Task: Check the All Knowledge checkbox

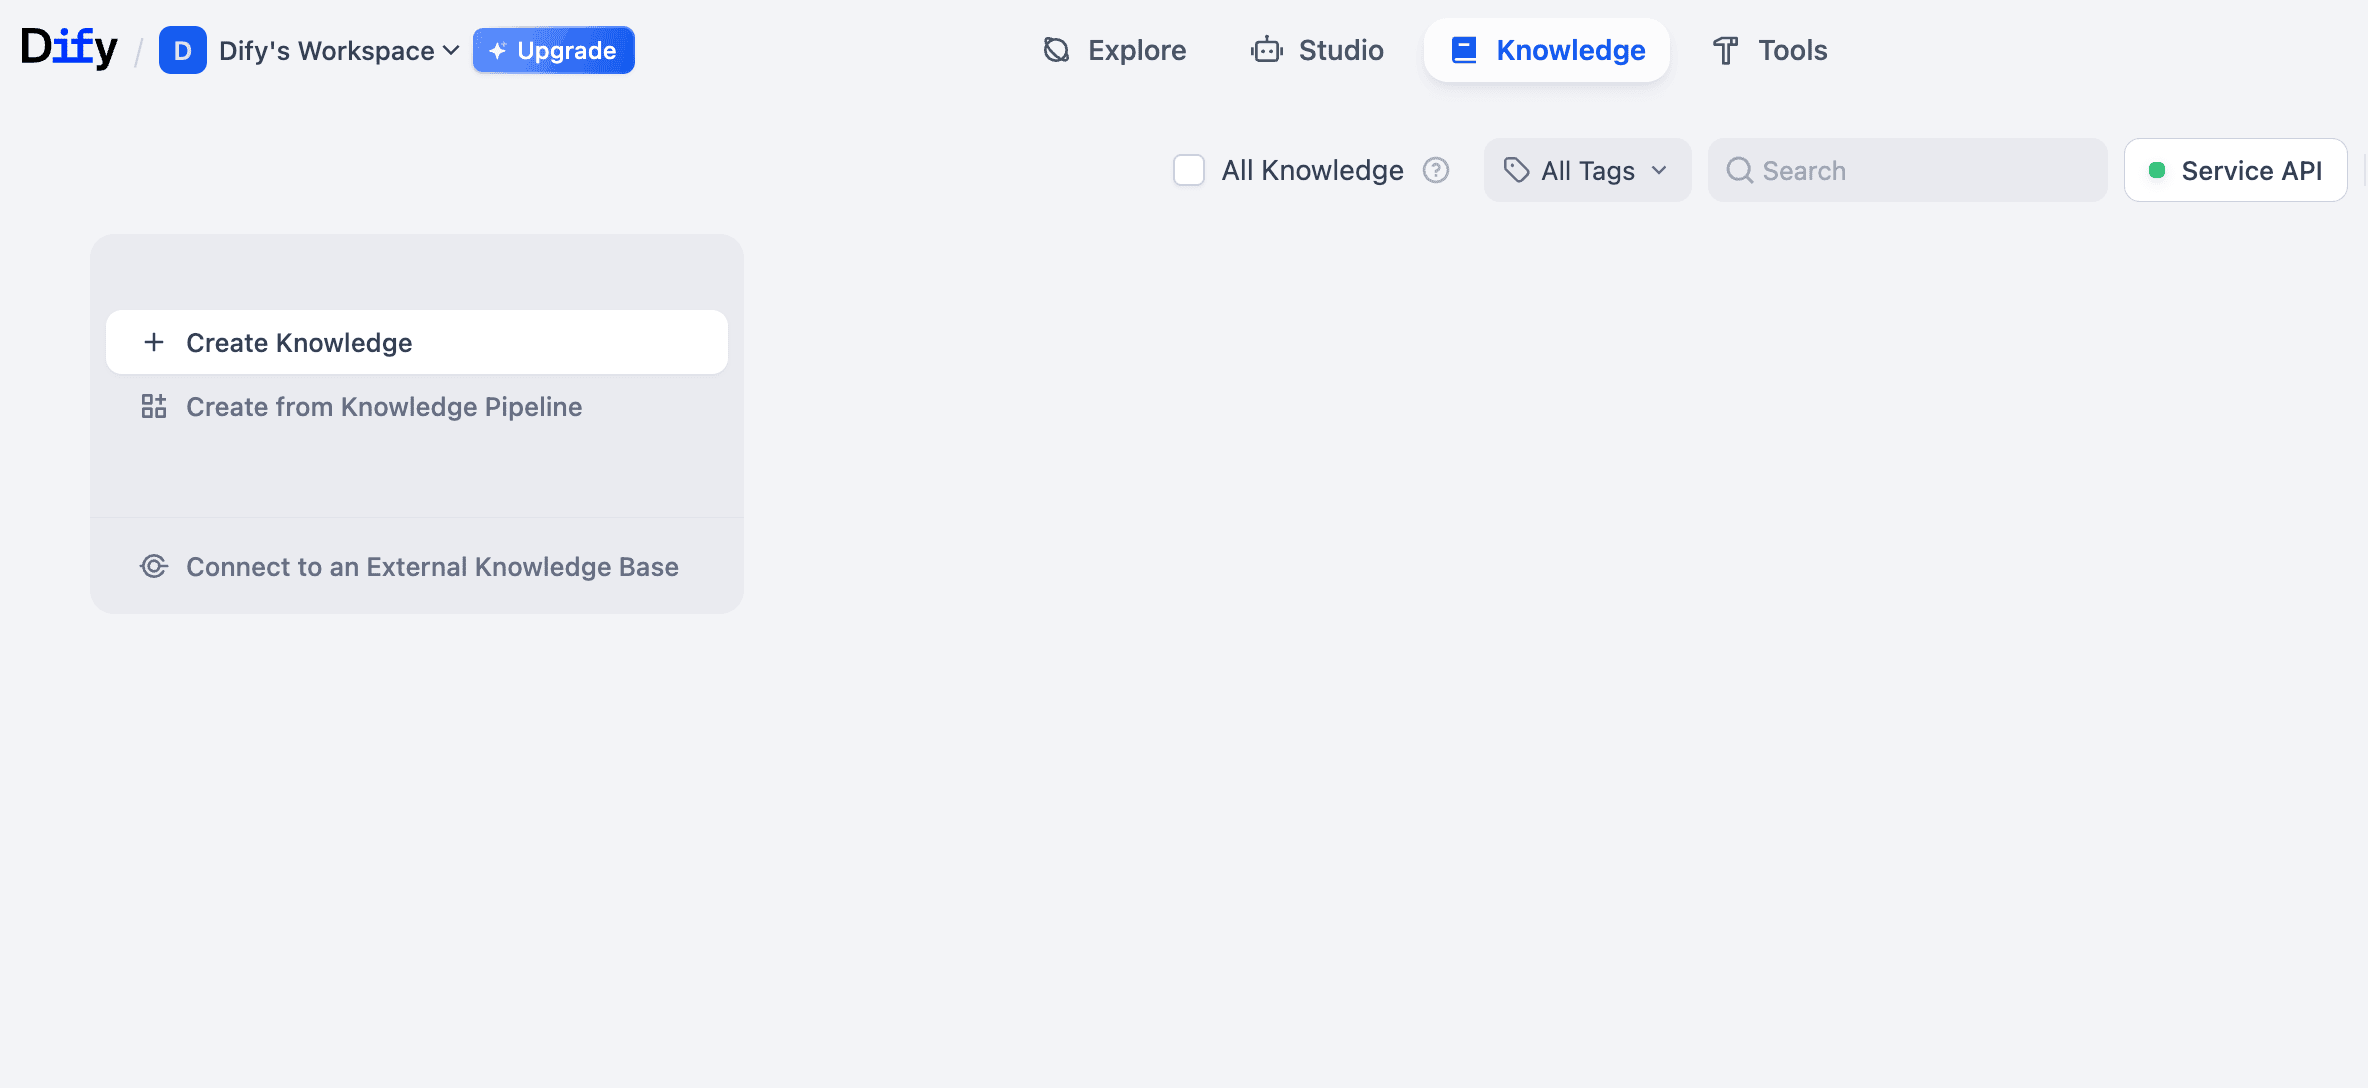Action: pyautogui.click(x=1188, y=170)
